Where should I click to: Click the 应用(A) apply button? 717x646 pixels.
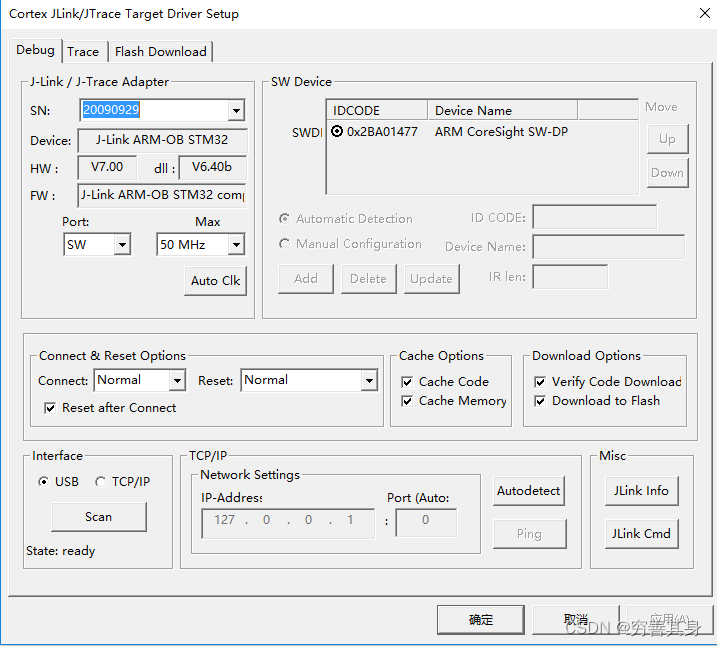(670, 620)
